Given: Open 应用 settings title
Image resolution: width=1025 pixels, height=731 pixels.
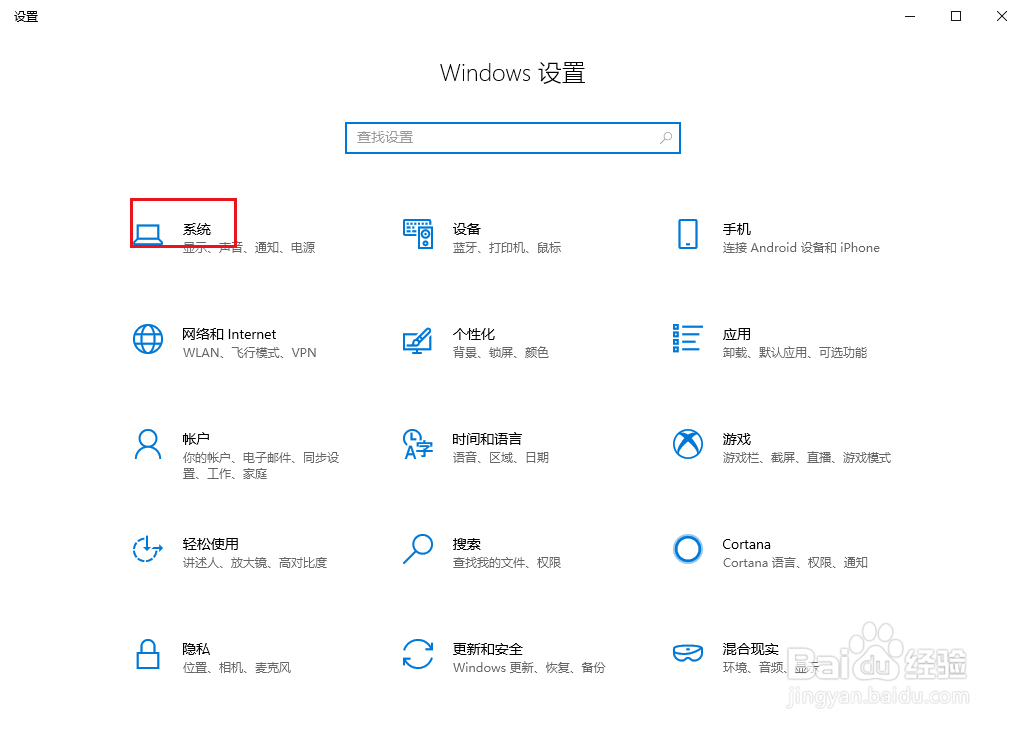Looking at the screenshot, I should point(737,334).
